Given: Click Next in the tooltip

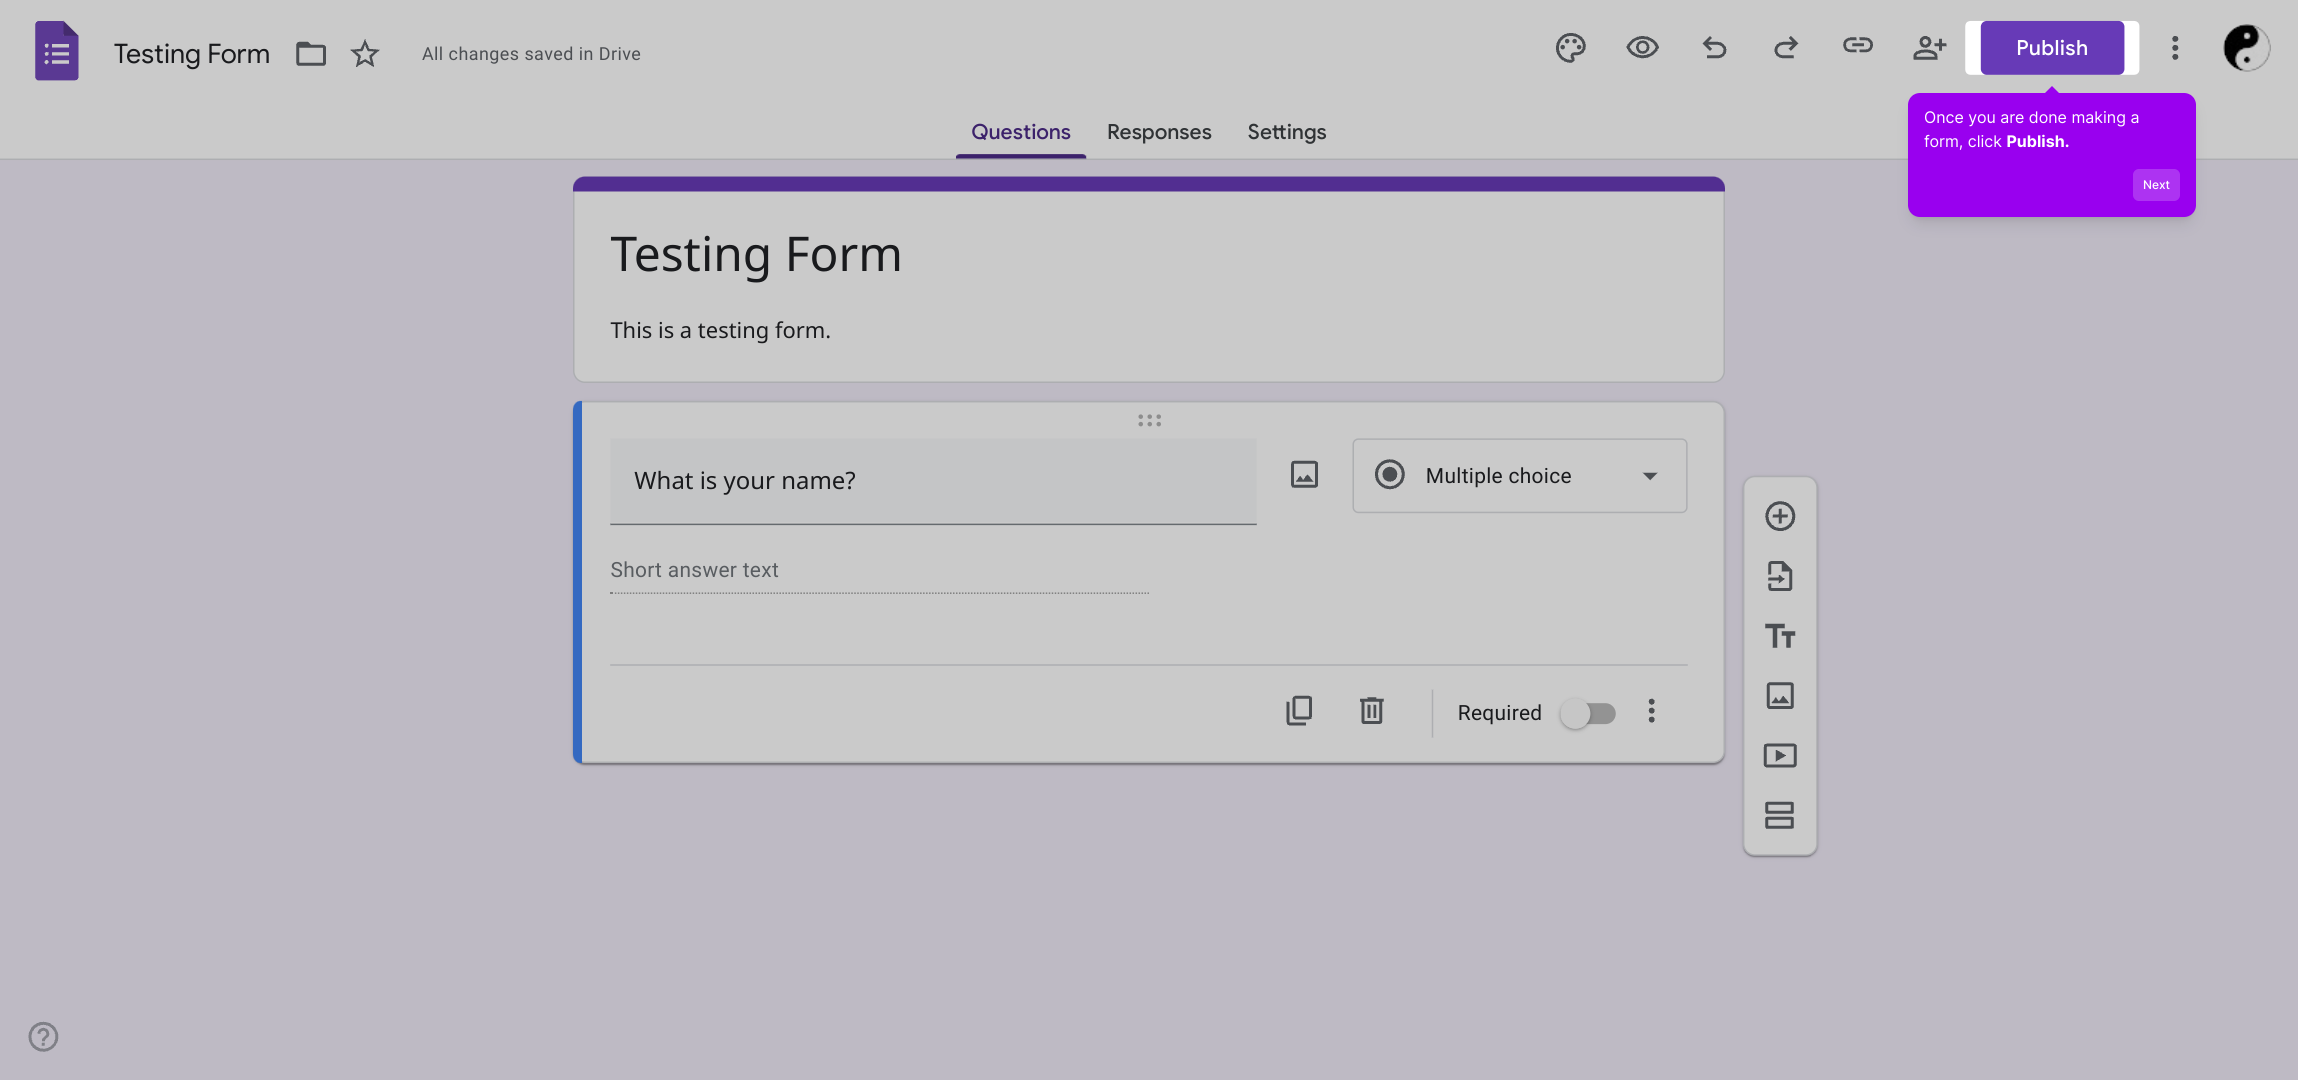Looking at the screenshot, I should pos(2156,185).
